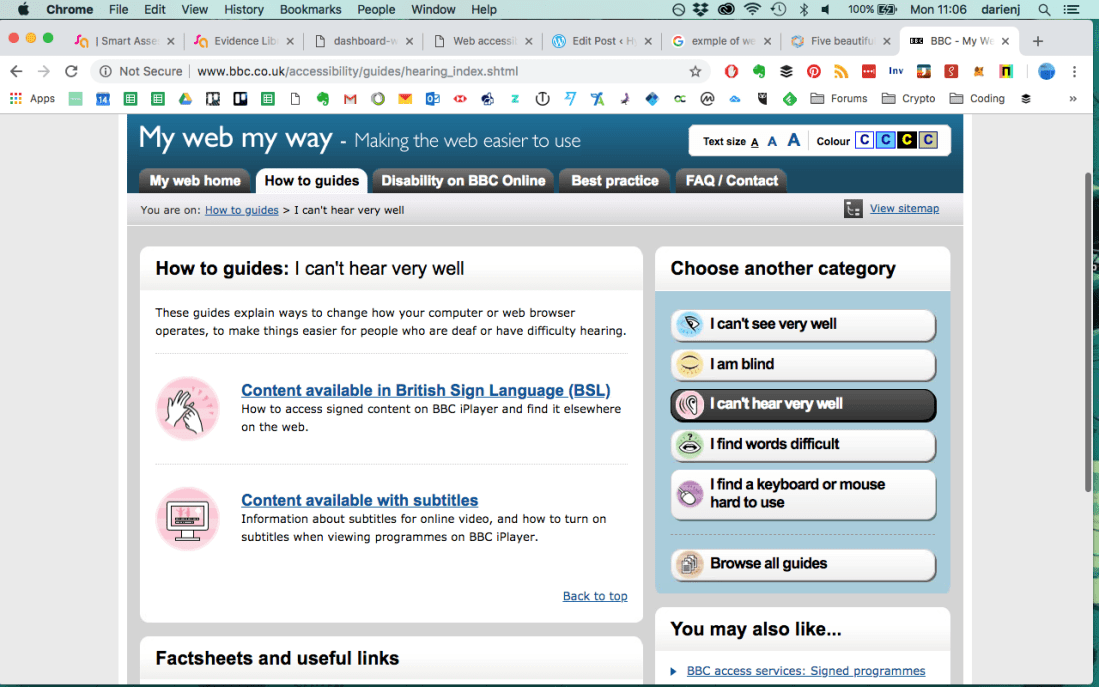Image resolution: width=1099 pixels, height=687 pixels.
Task: Open the Gmail bookmark icon
Action: click(350, 99)
